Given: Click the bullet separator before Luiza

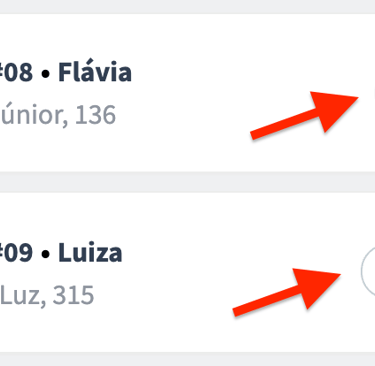Looking at the screenshot, I should 46,254.
